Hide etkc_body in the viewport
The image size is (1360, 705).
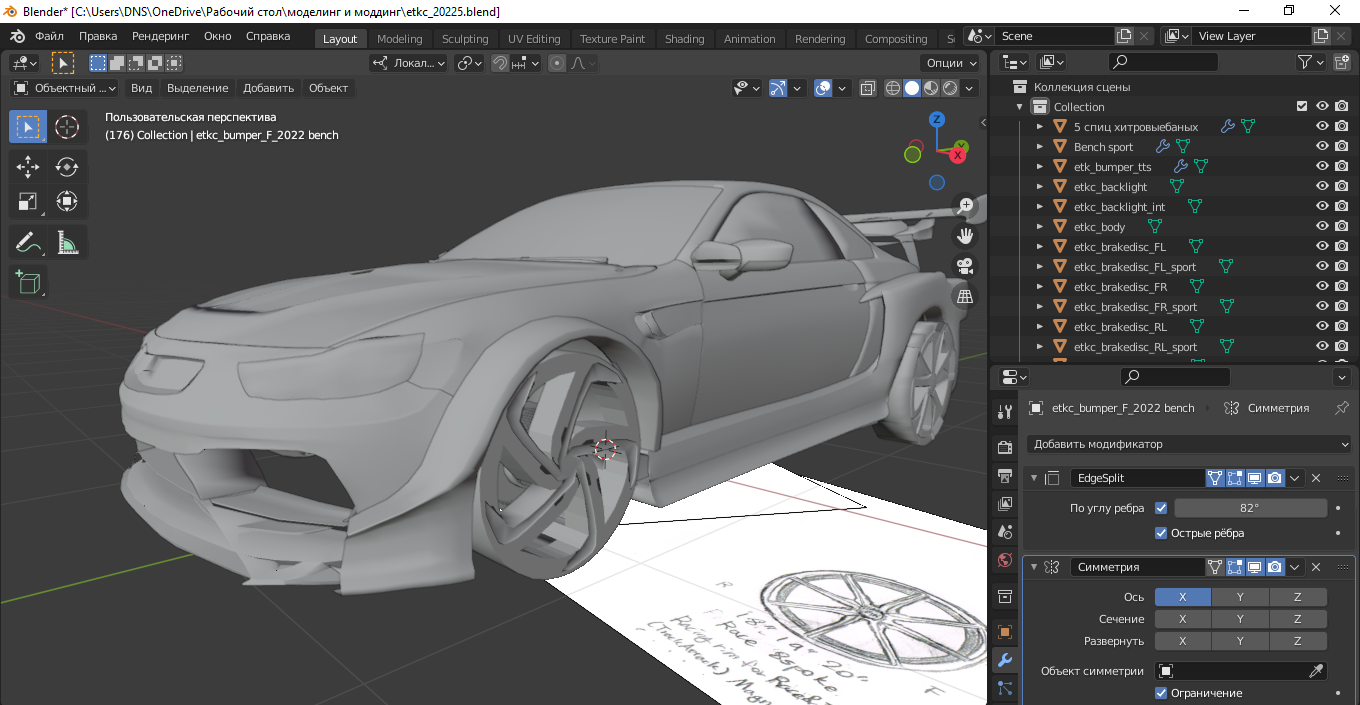pyautogui.click(x=1322, y=227)
